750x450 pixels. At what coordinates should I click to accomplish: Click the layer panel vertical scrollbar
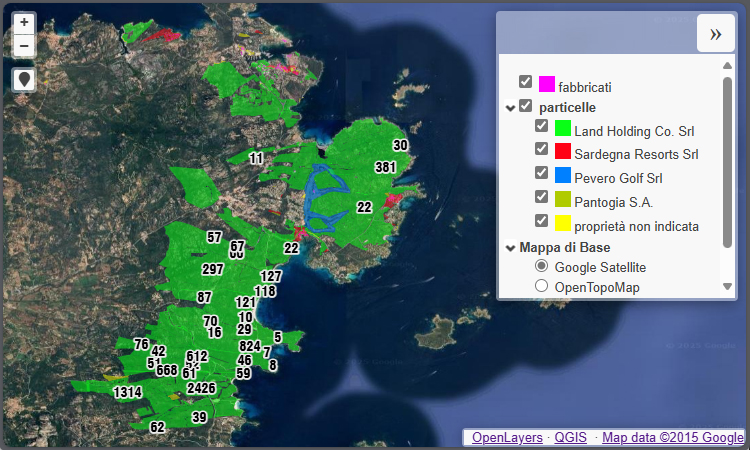pyautogui.click(x=727, y=160)
